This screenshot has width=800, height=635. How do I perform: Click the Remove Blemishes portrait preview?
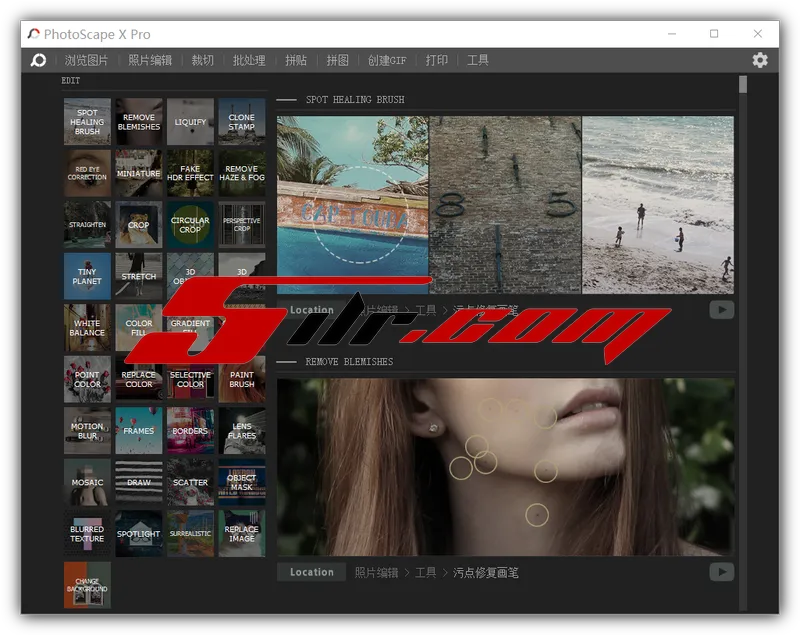[506, 467]
